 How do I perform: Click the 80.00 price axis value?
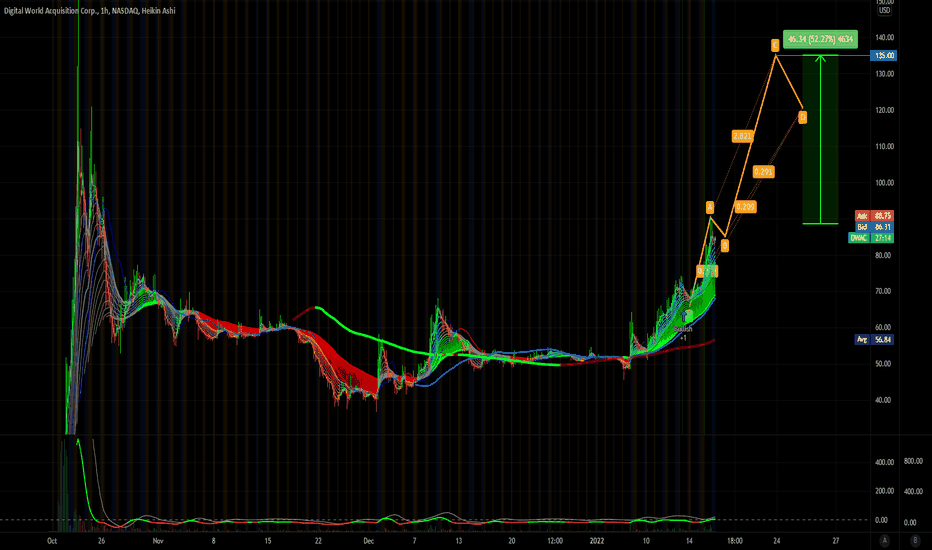(x=883, y=255)
